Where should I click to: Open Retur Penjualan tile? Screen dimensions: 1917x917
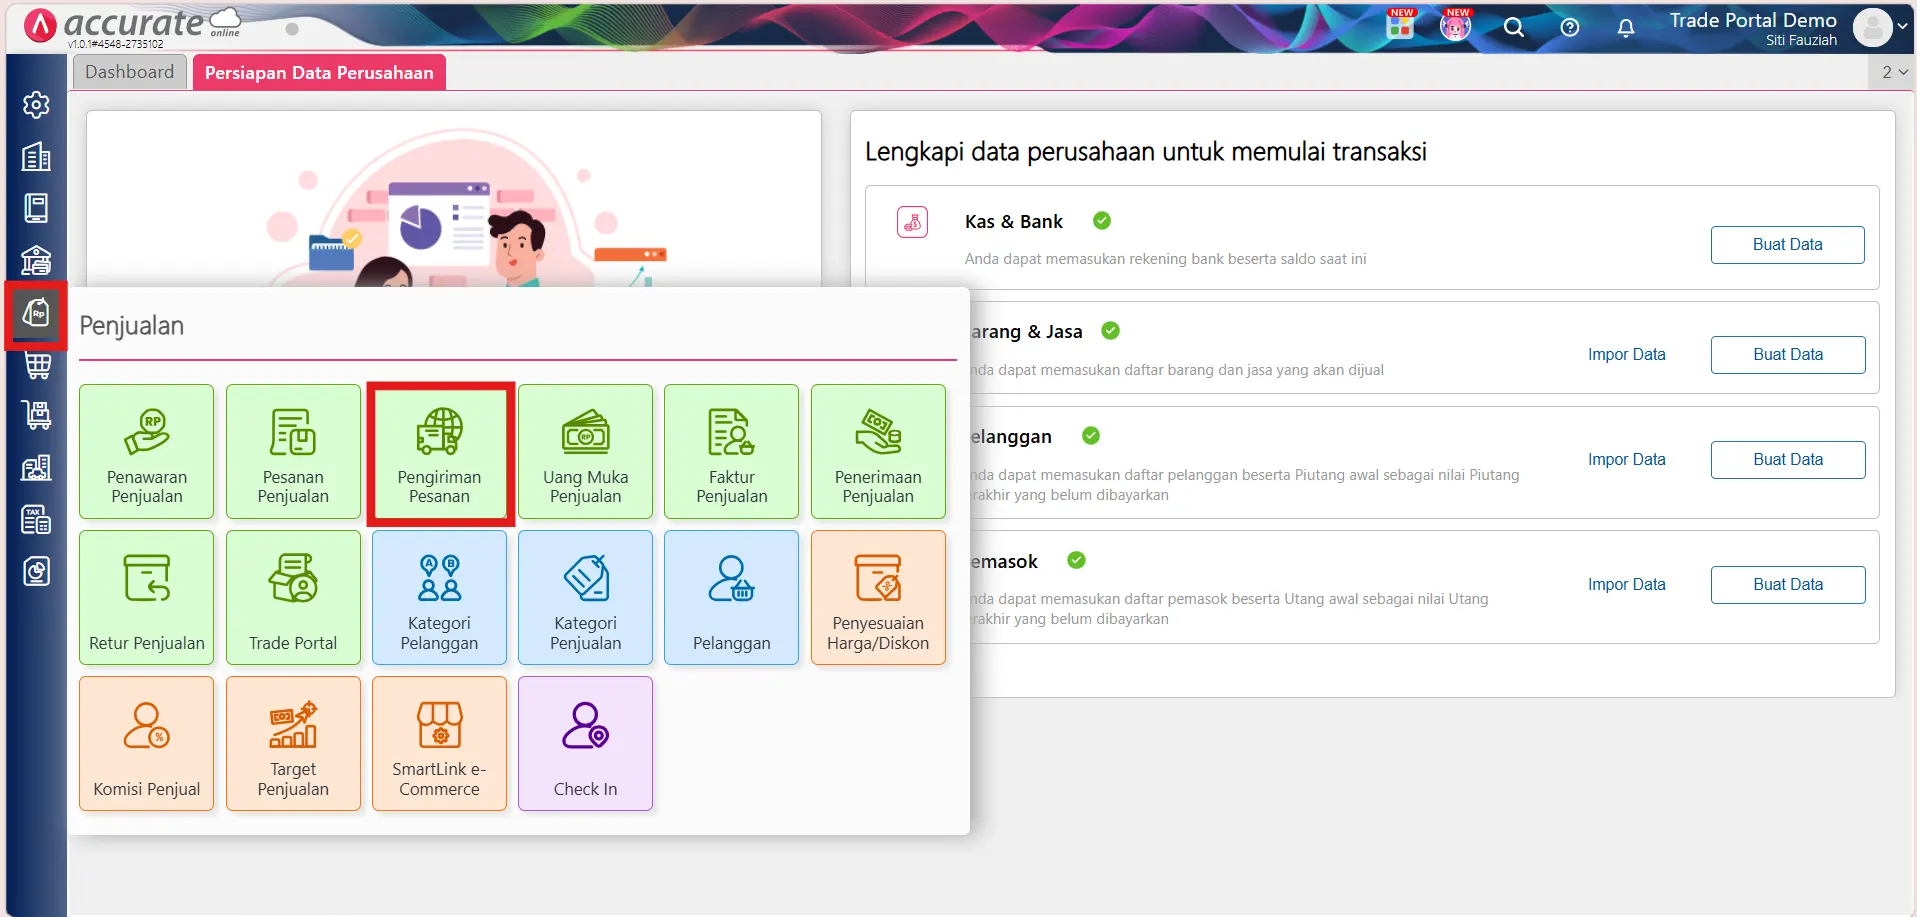click(147, 598)
